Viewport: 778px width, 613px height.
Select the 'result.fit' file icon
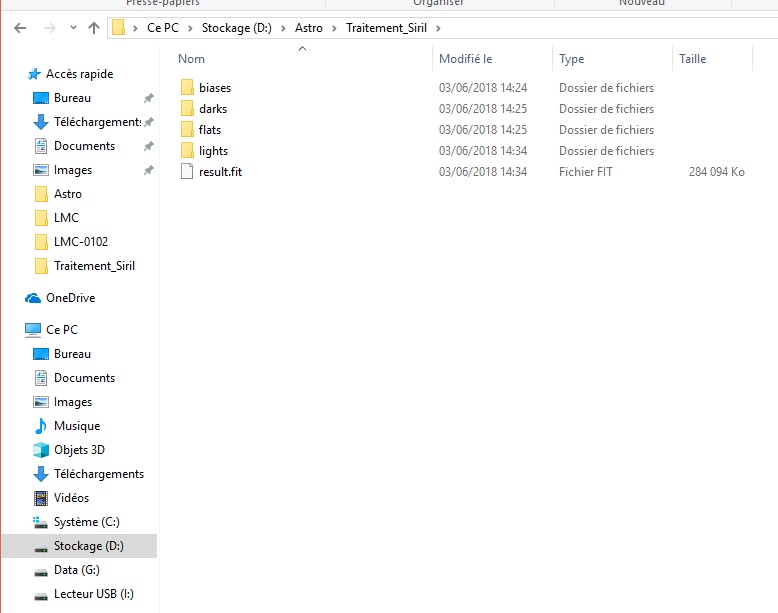187,171
